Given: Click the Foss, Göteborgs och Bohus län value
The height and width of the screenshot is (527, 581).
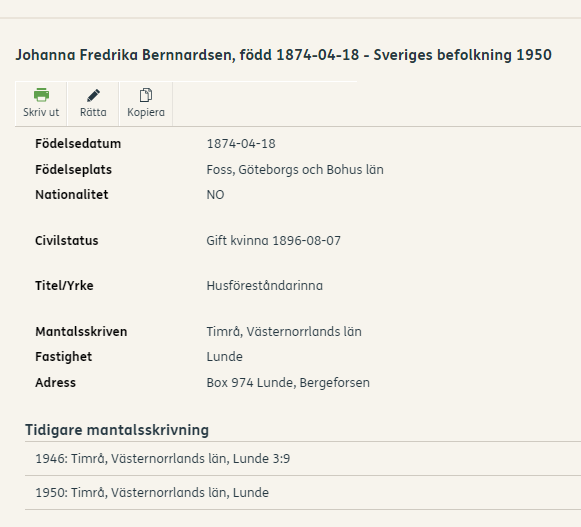Looking at the screenshot, I should click(295, 170).
